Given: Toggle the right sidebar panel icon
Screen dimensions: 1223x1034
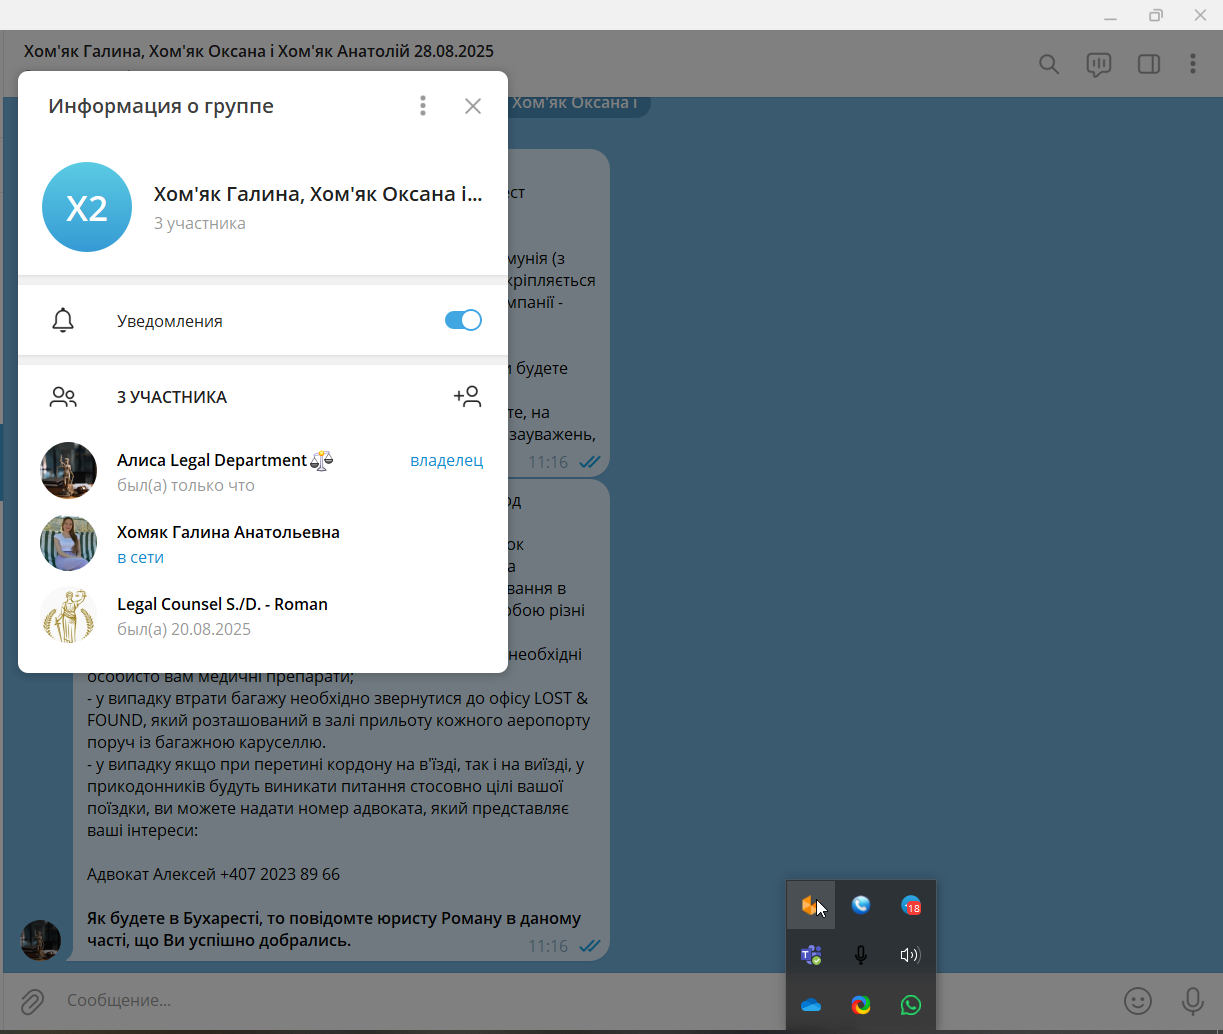Looking at the screenshot, I should [x=1149, y=64].
